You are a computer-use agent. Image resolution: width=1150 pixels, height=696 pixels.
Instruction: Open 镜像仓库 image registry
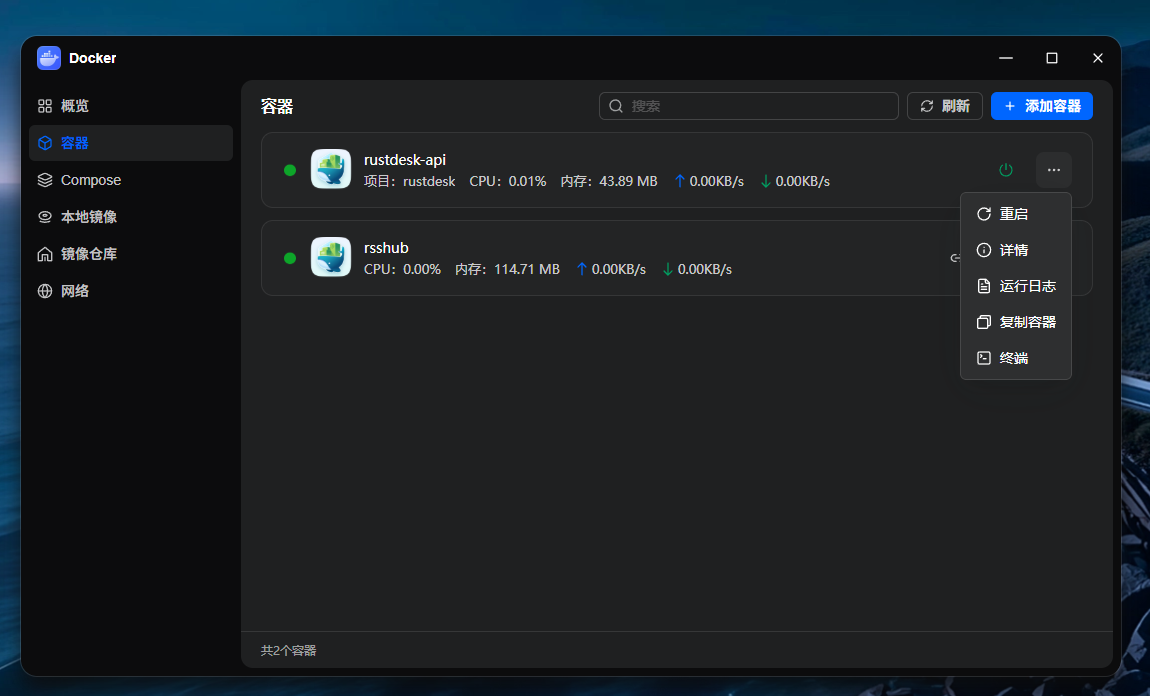pyautogui.click(x=131, y=254)
